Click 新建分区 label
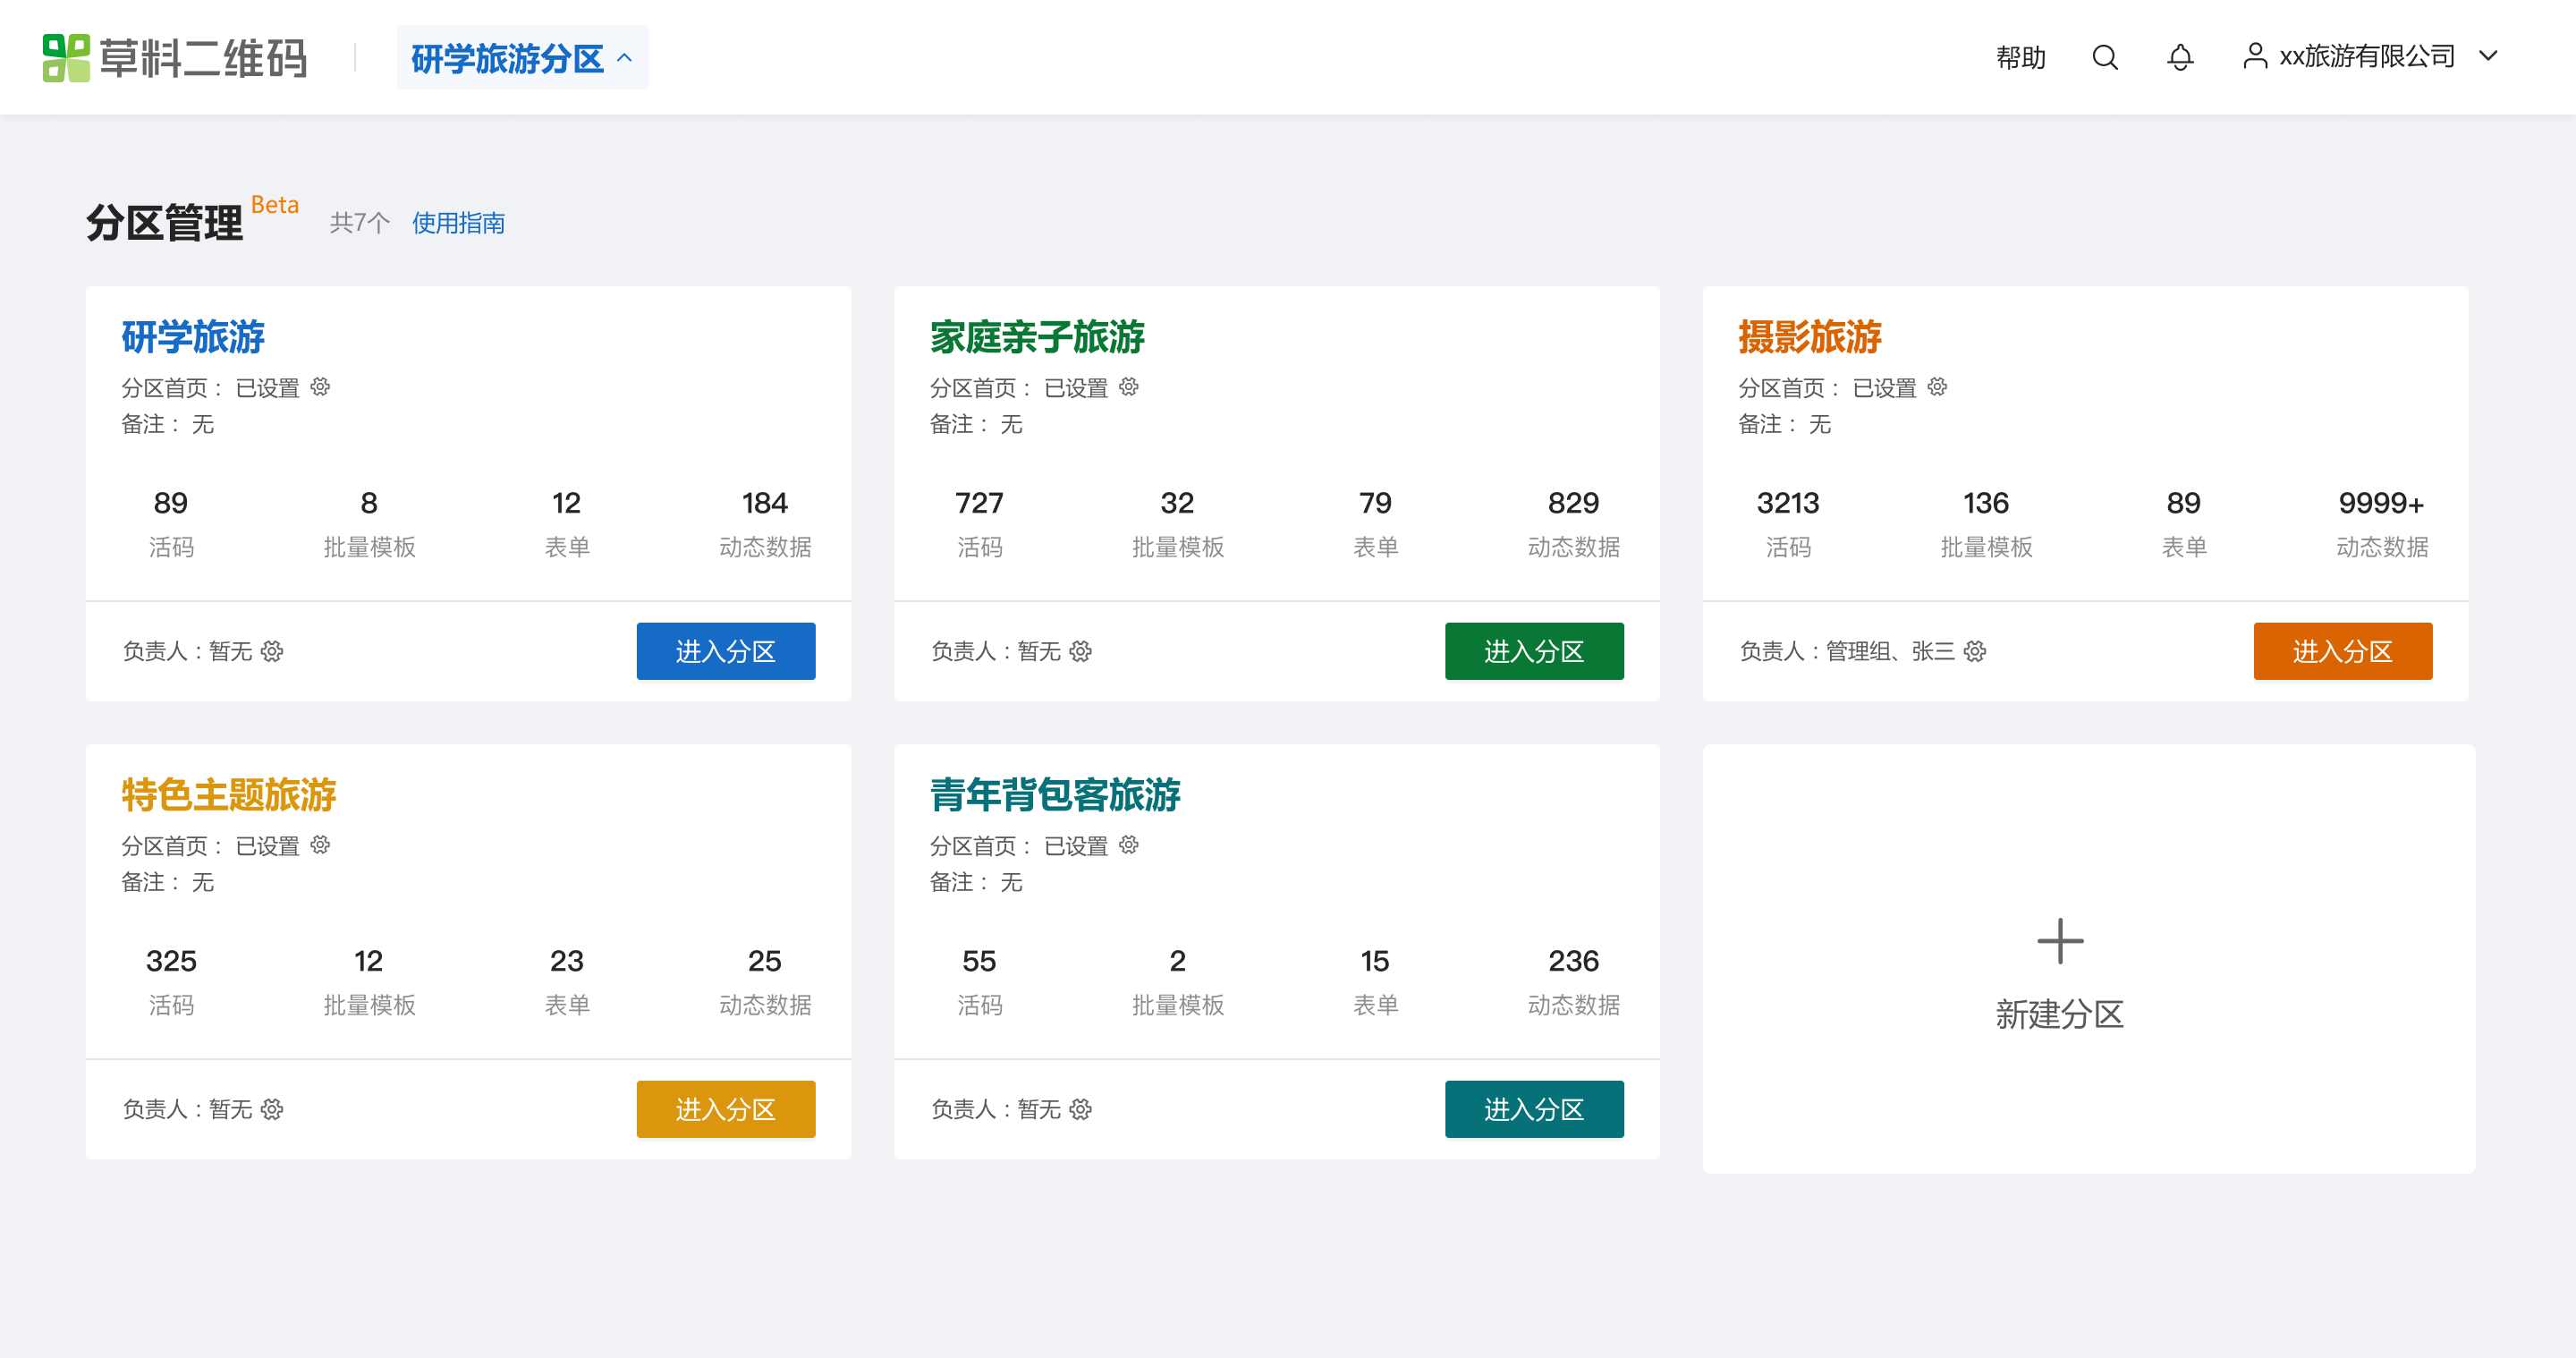 [2059, 1014]
